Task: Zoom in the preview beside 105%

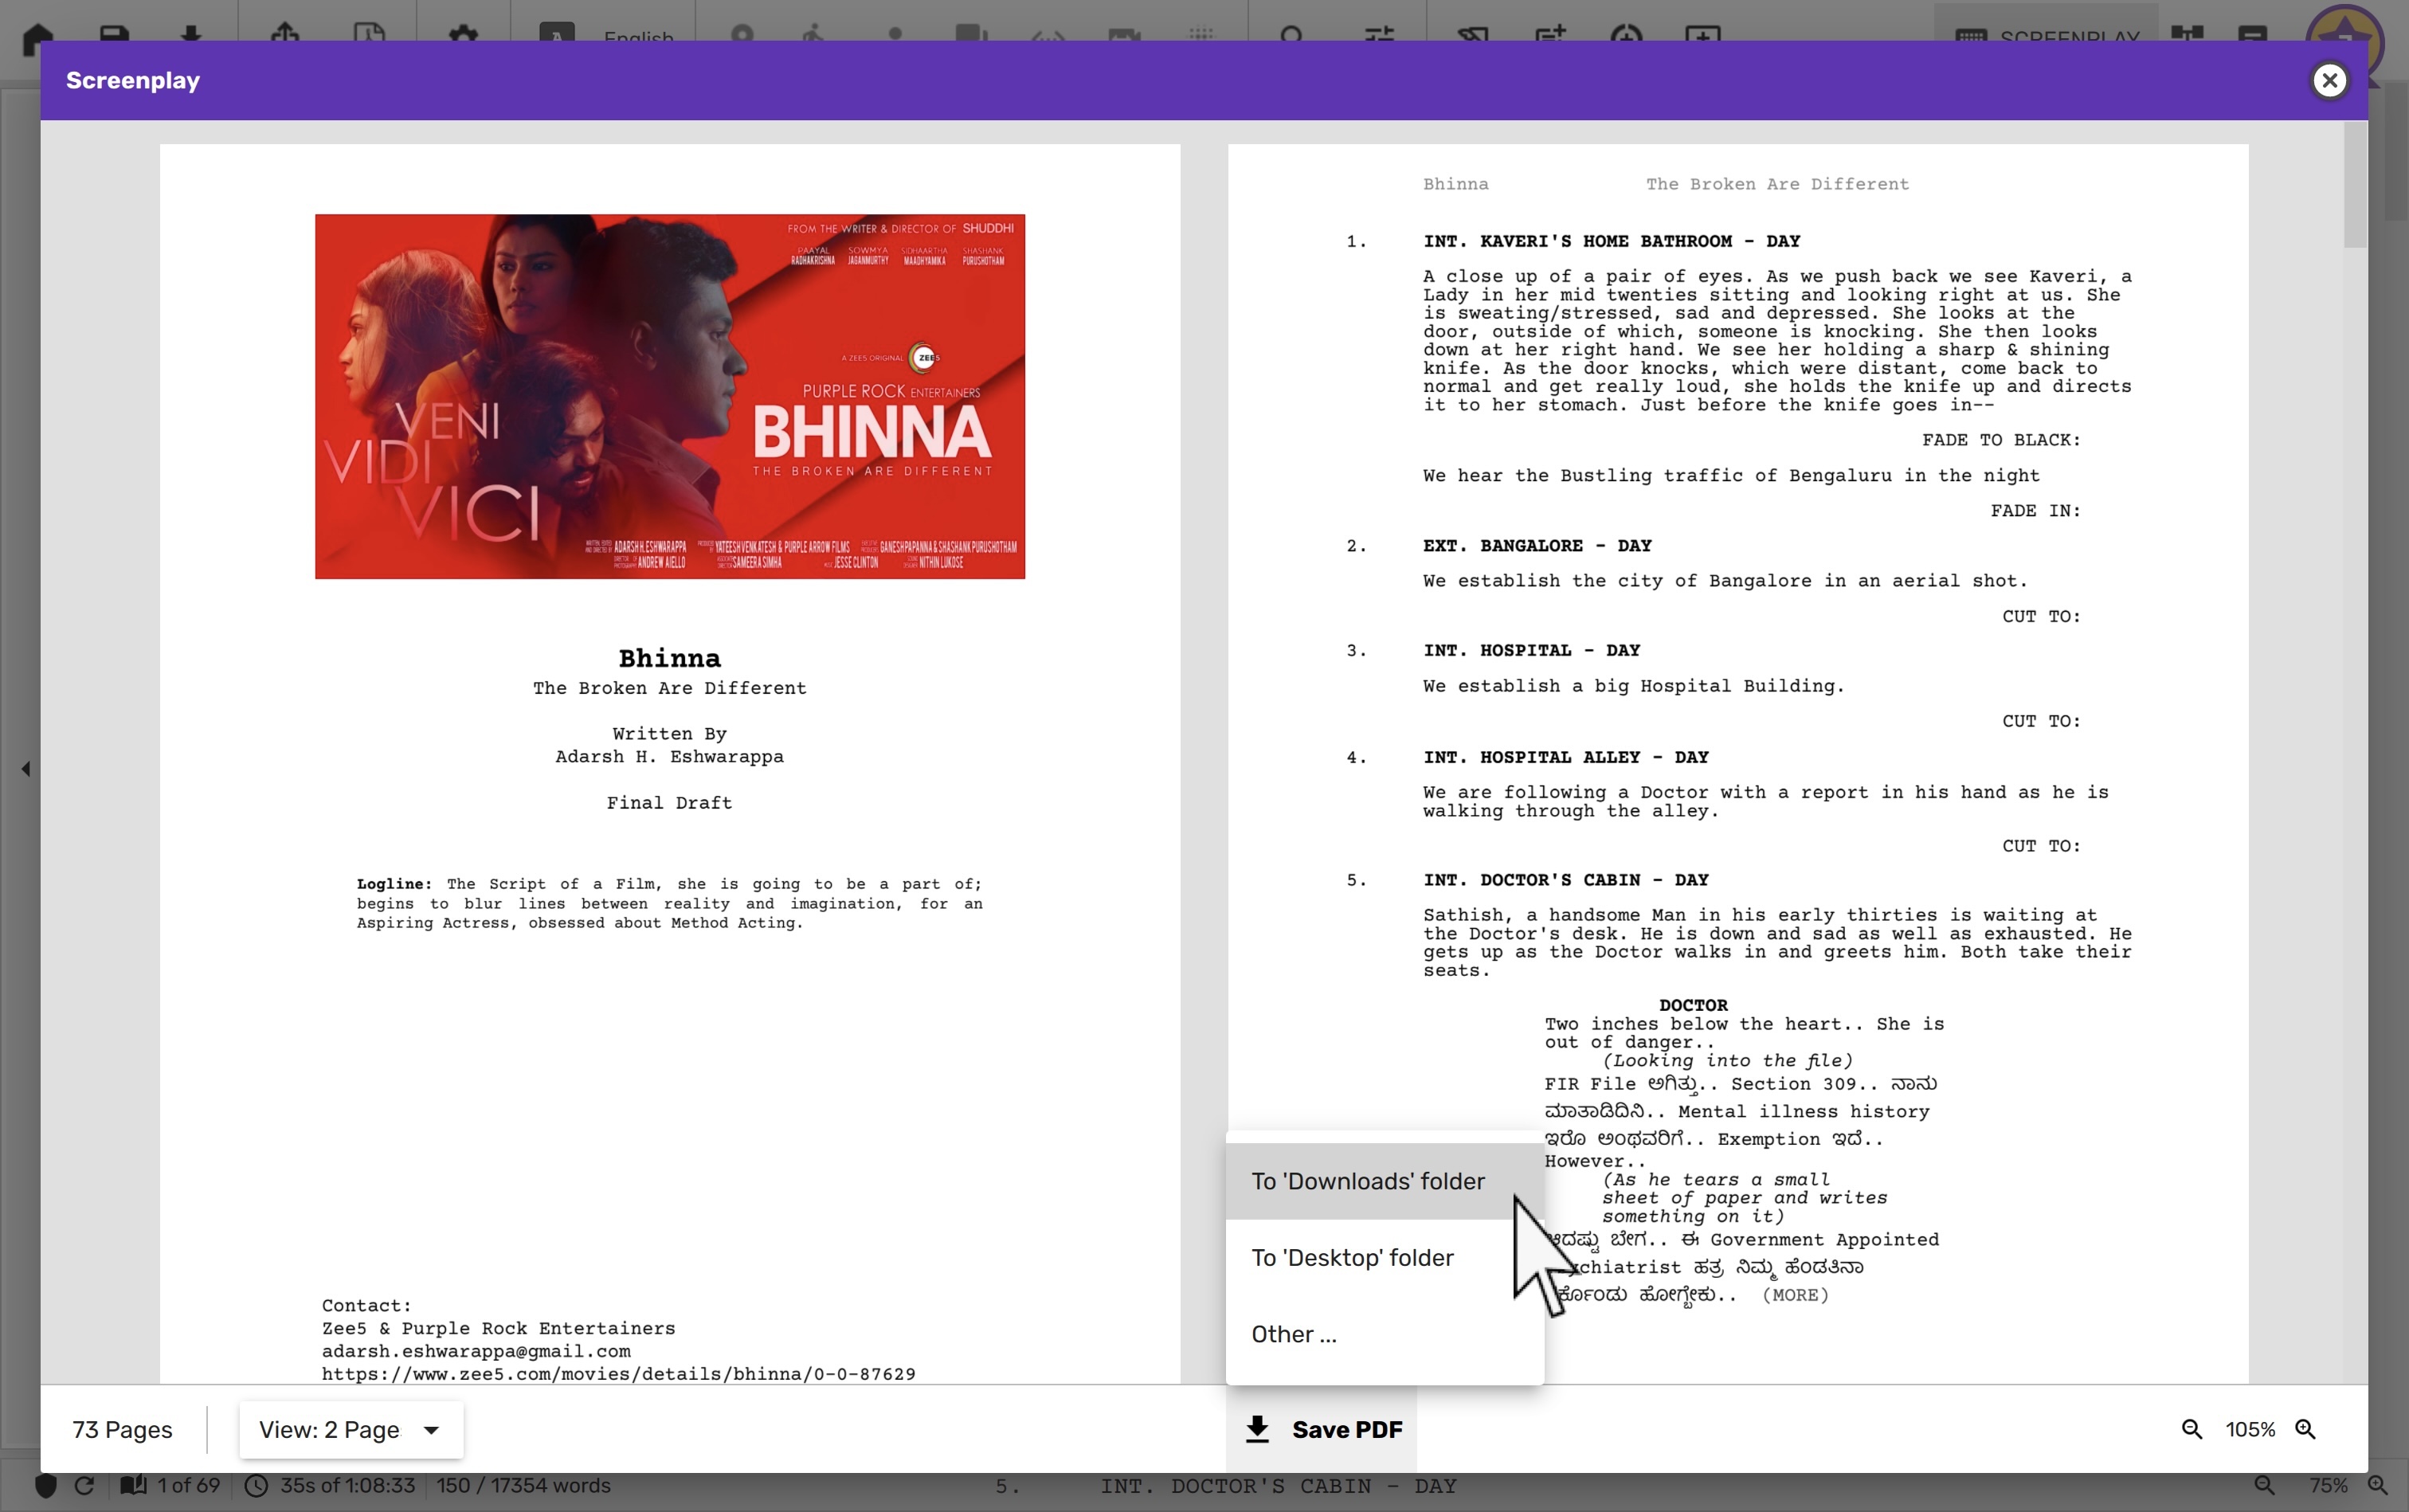Action: 2305,1429
